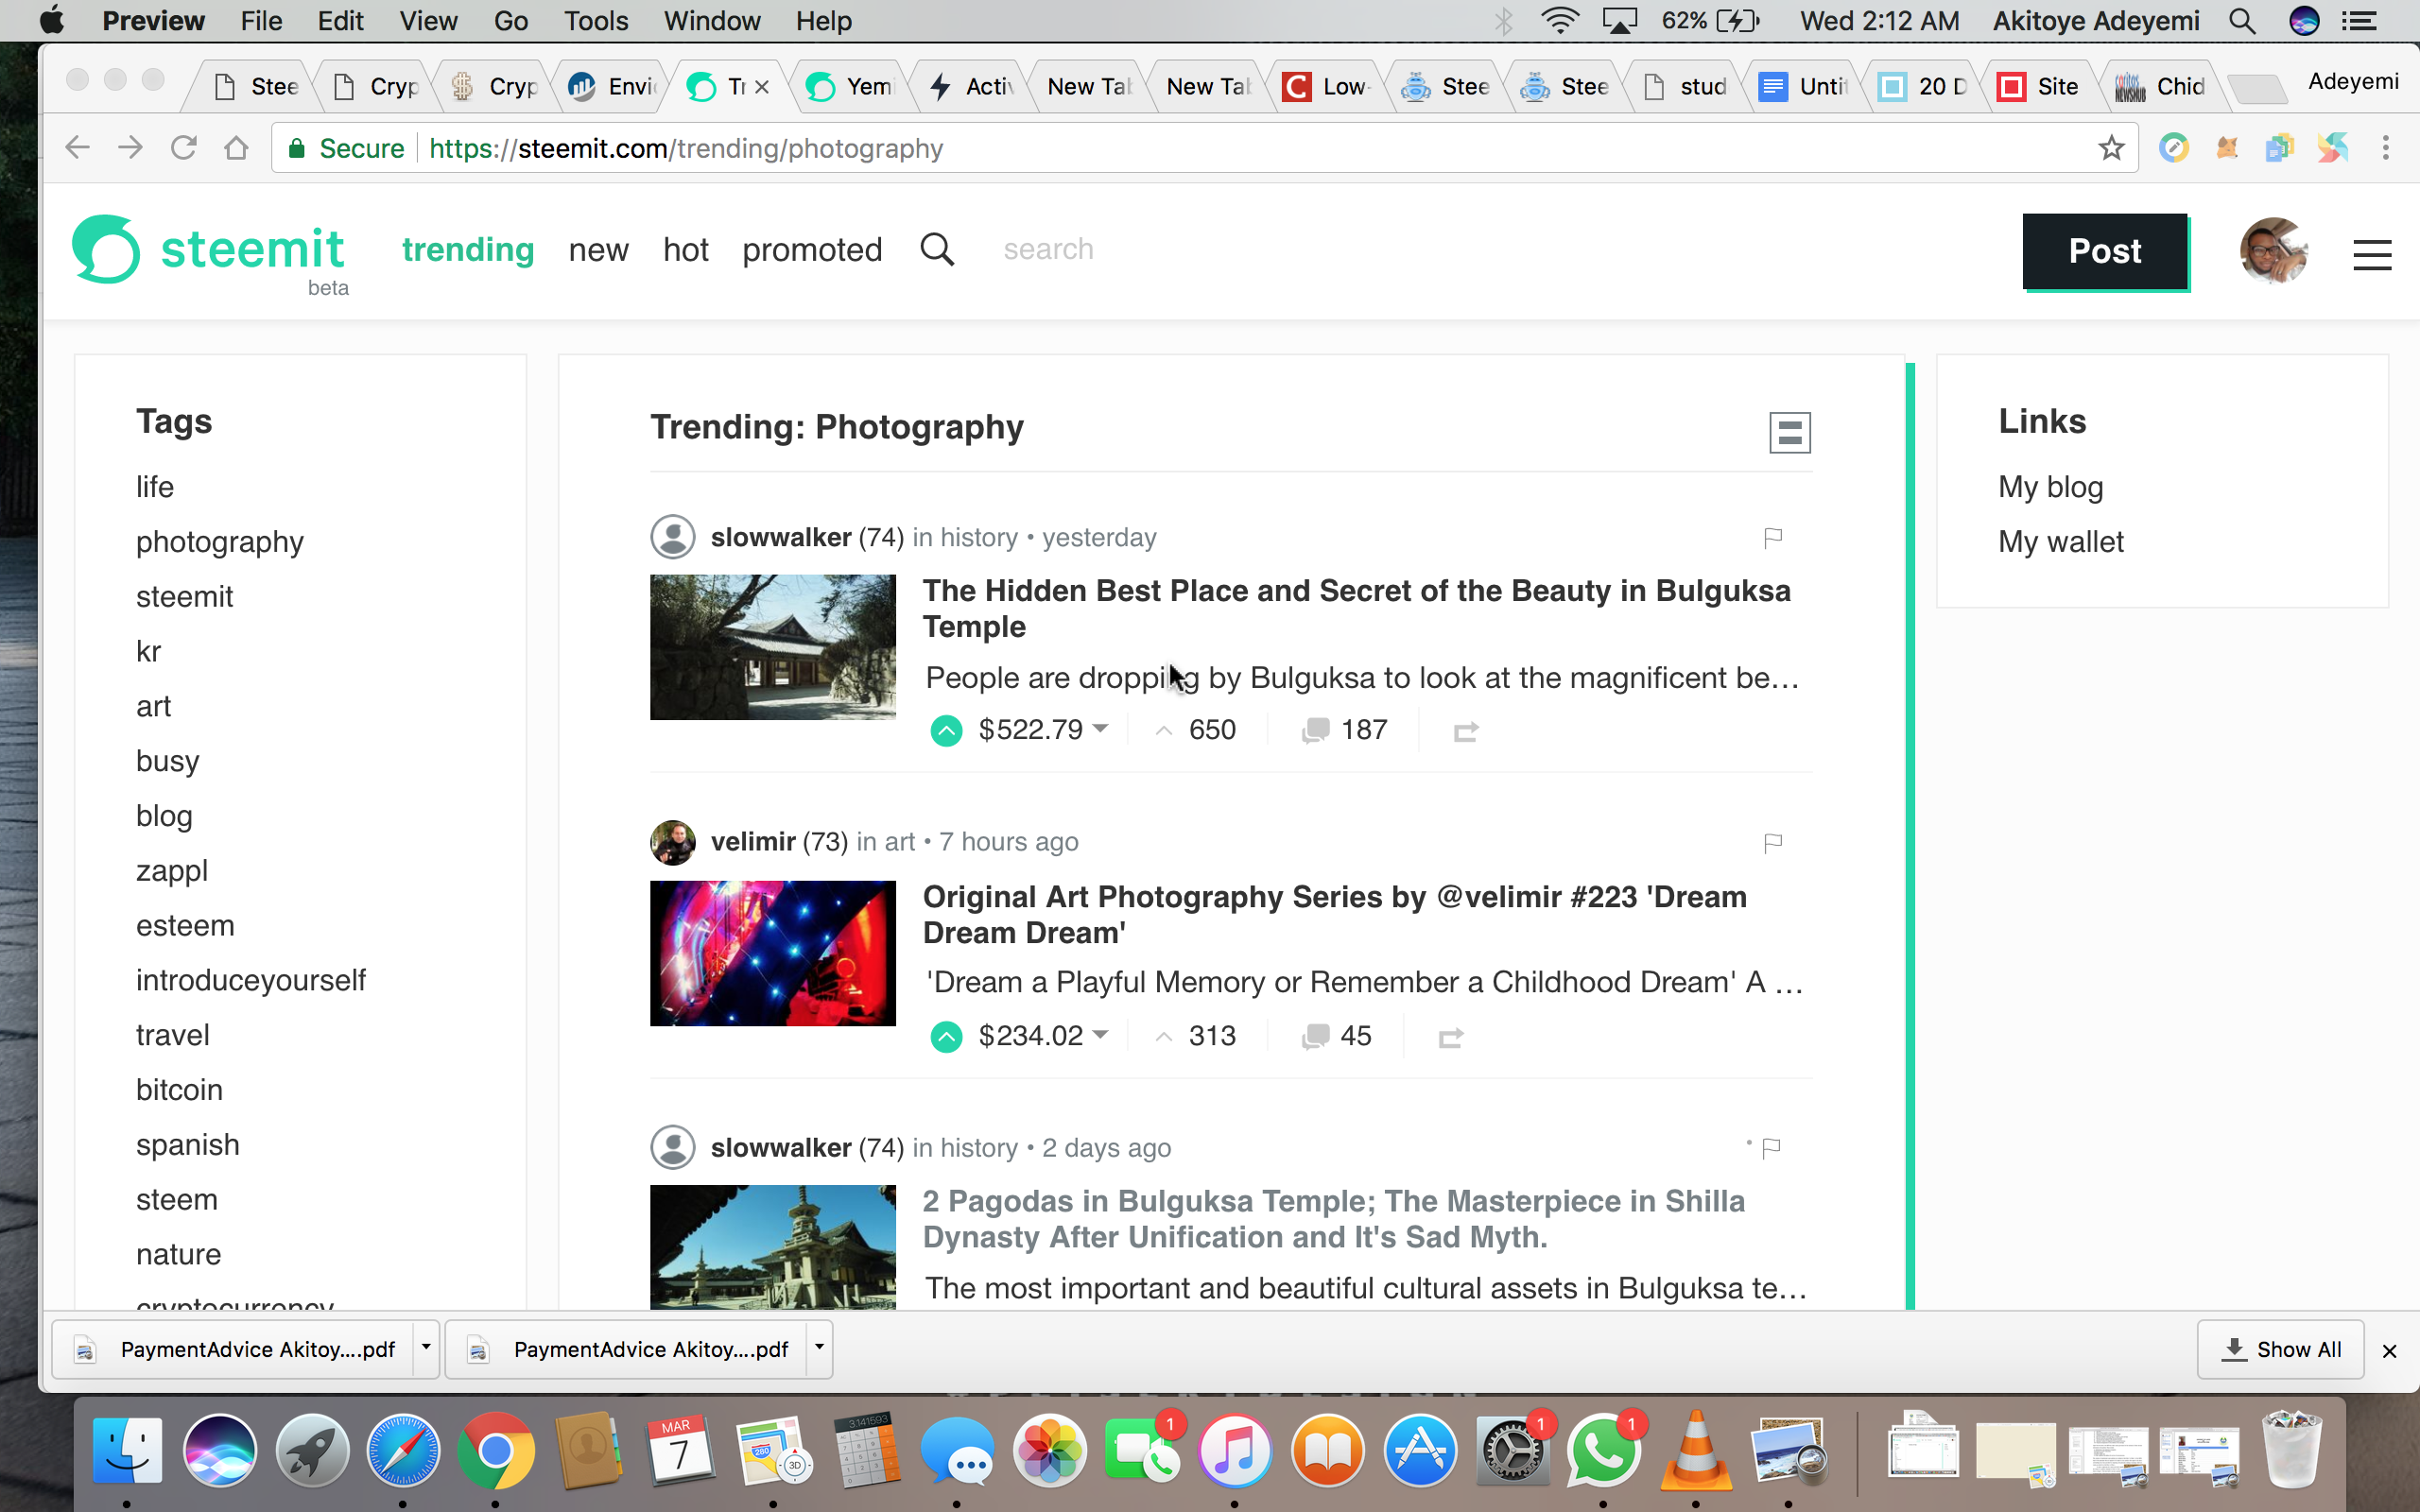Open the hamburger menu icon
The image size is (2420, 1512).
(x=2372, y=255)
